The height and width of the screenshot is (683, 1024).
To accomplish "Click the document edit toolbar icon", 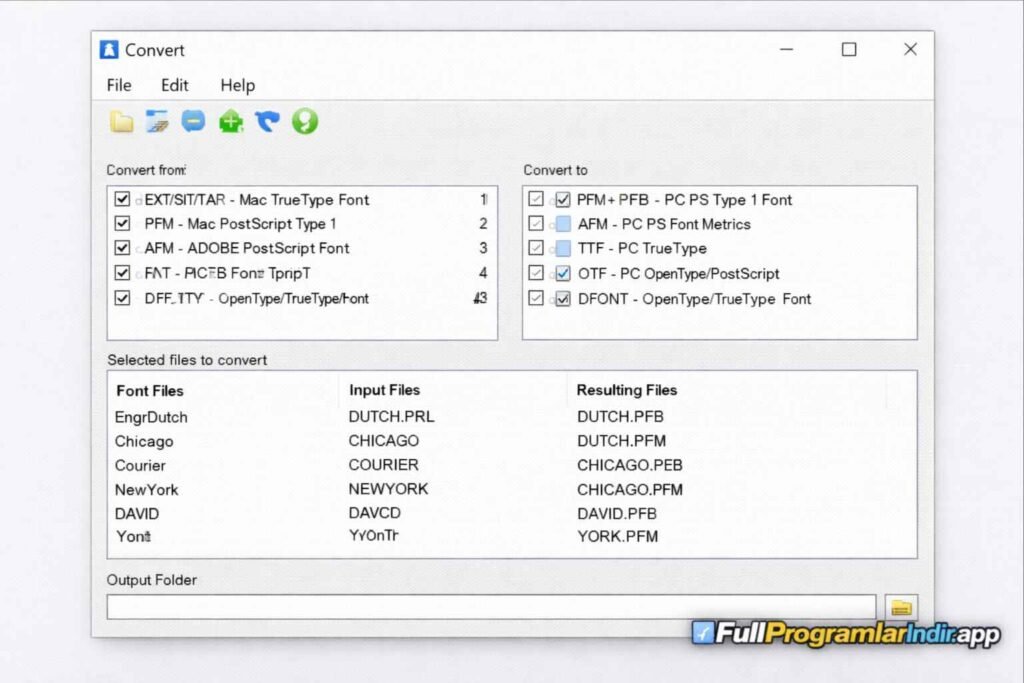I will pyautogui.click(x=157, y=122).
